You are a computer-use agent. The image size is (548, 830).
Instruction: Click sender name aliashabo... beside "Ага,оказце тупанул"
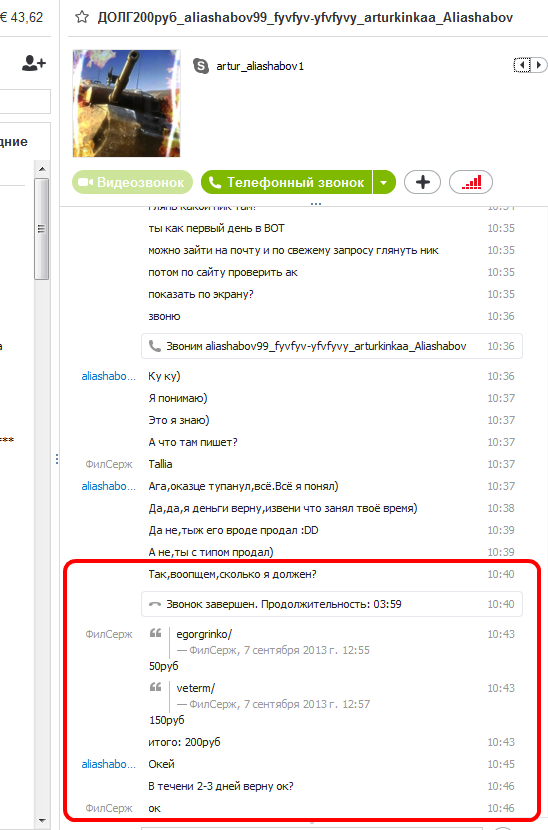coord(109,486)
